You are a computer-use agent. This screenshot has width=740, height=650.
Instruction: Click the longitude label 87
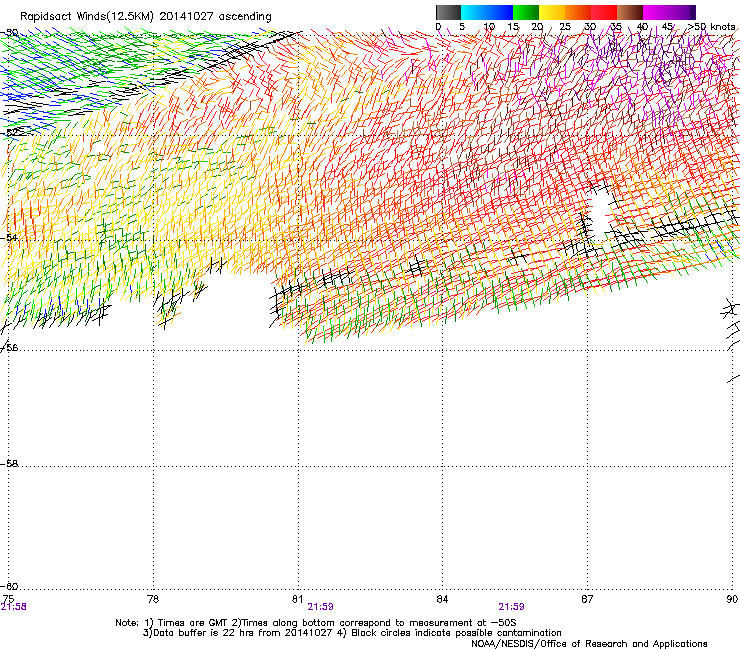pyautogui.click(x=587, y=599)
